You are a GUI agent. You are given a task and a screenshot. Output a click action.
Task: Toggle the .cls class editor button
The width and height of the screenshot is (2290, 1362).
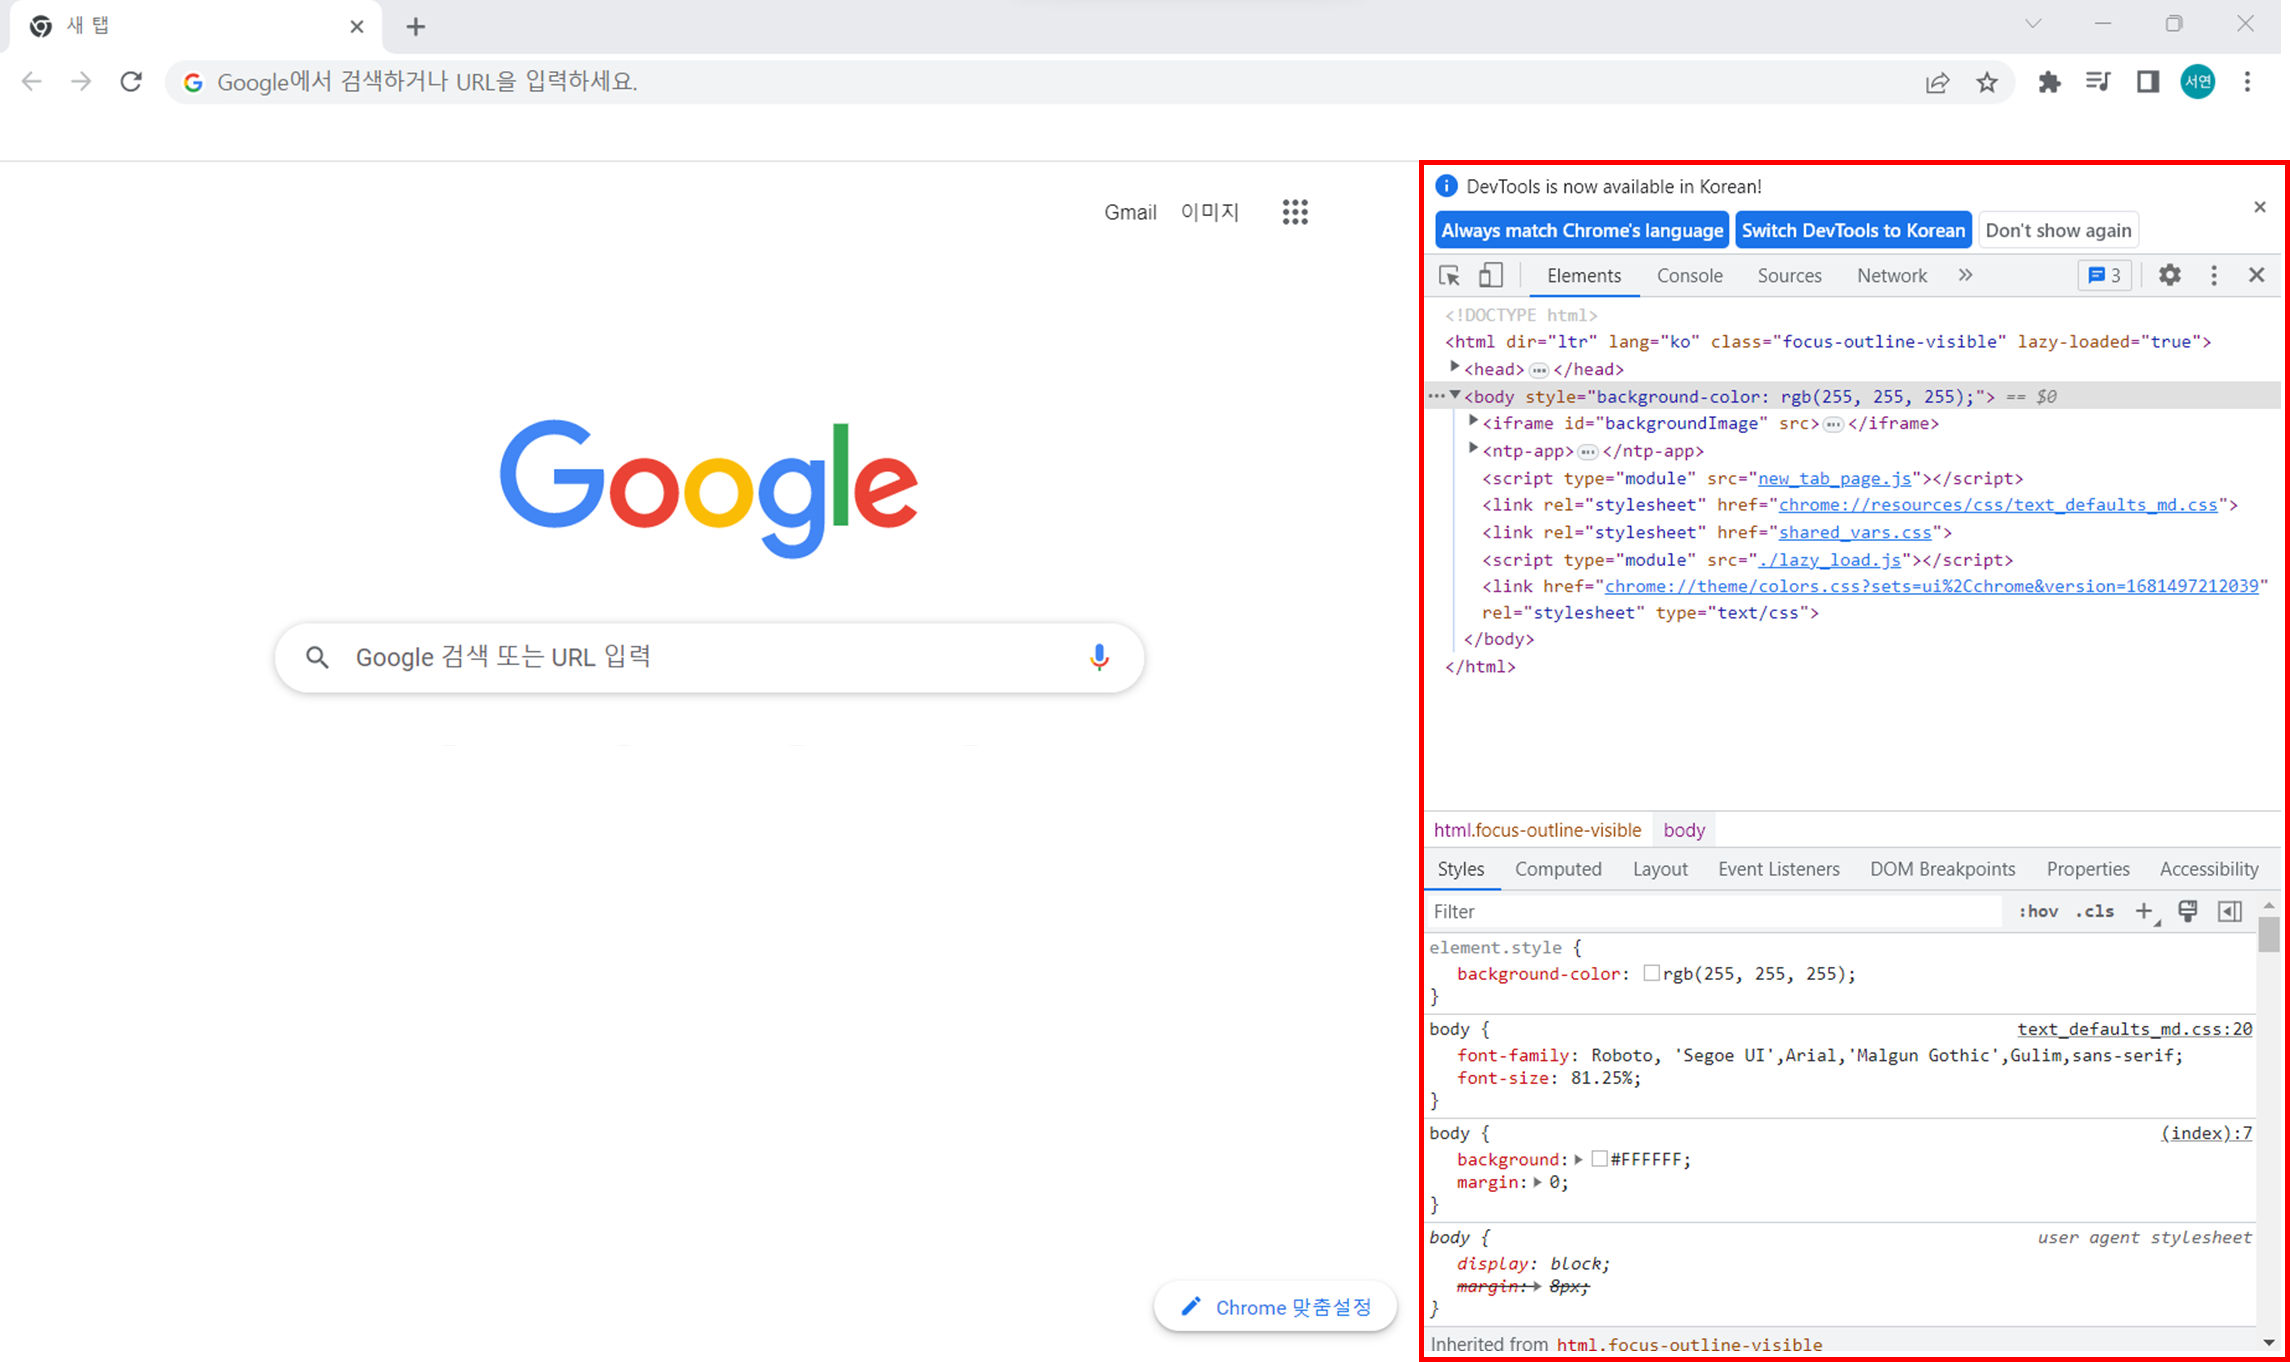pos(2095,911)
